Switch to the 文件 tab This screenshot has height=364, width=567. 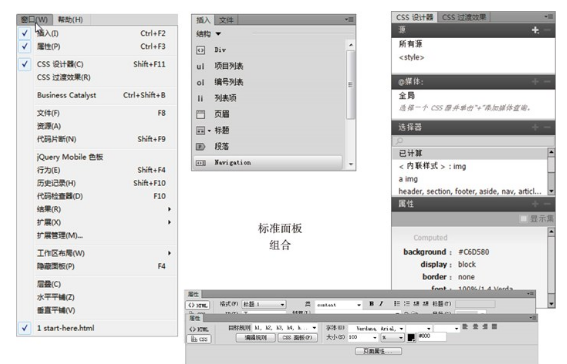pos(226,20)
